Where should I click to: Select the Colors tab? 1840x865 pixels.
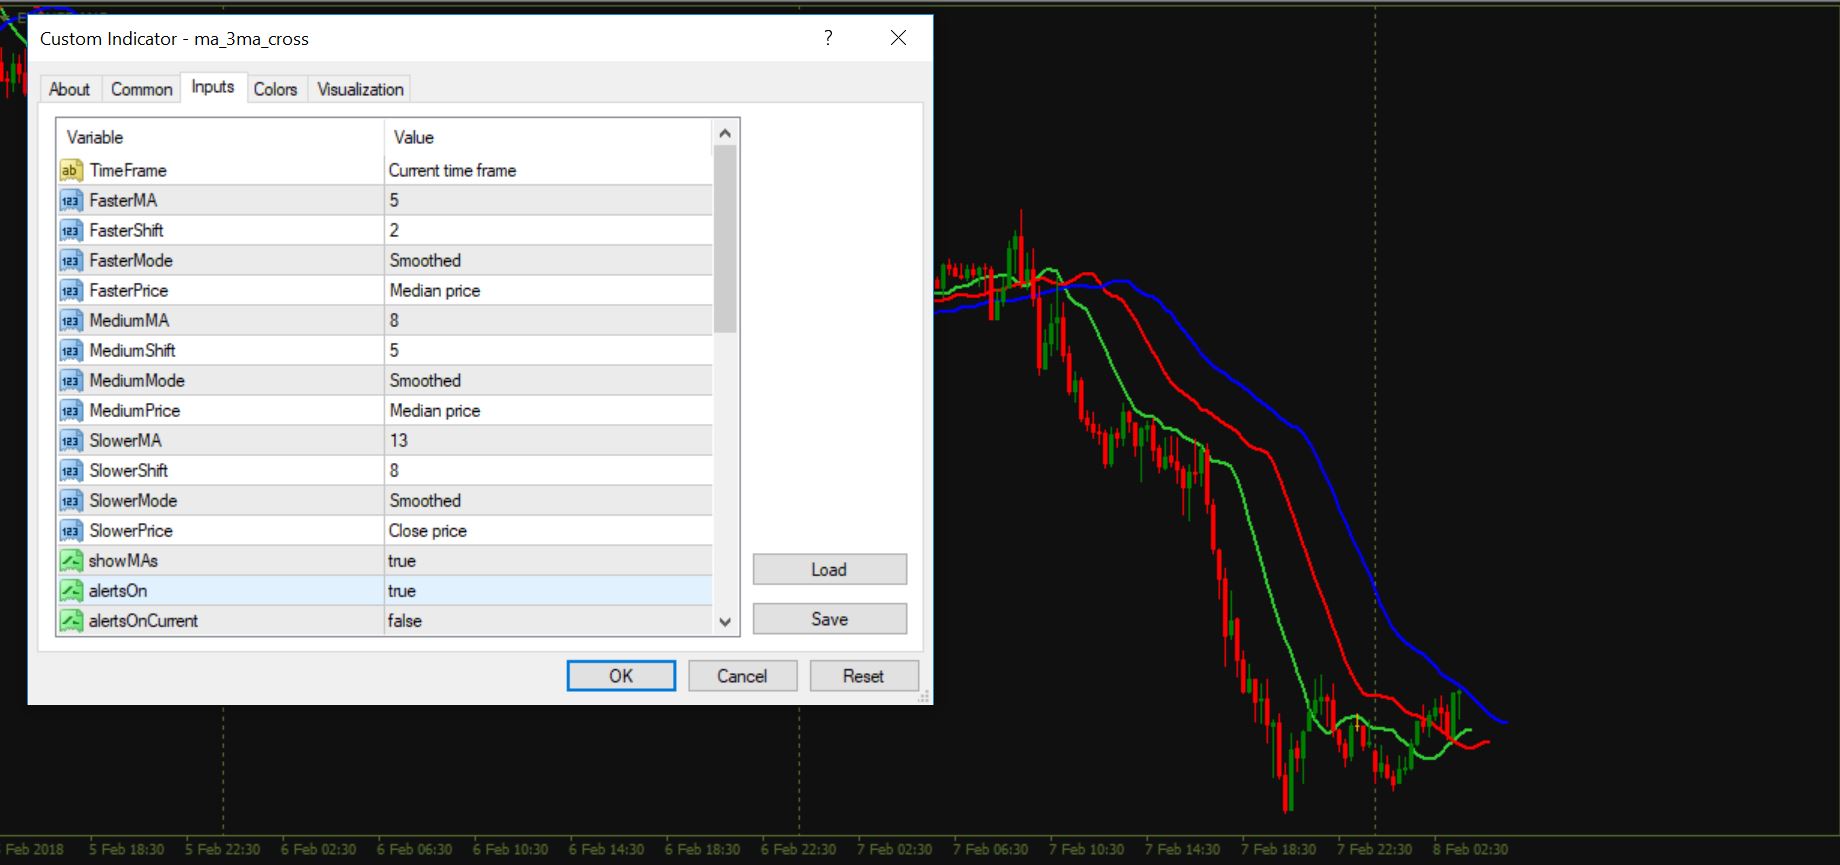275,89
